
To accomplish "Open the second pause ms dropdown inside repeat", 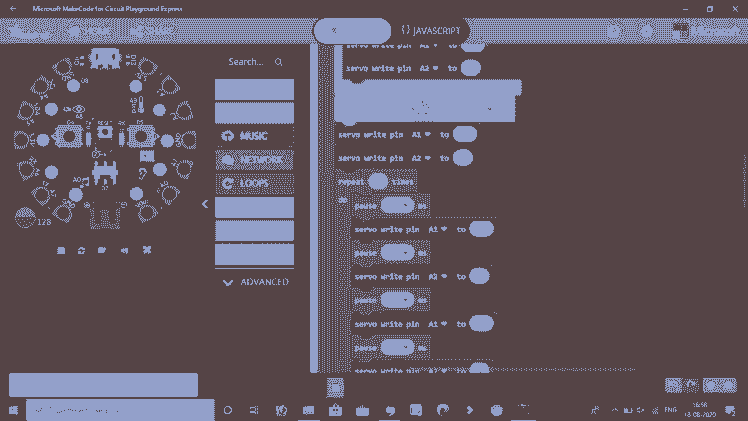I will point(397,252).
